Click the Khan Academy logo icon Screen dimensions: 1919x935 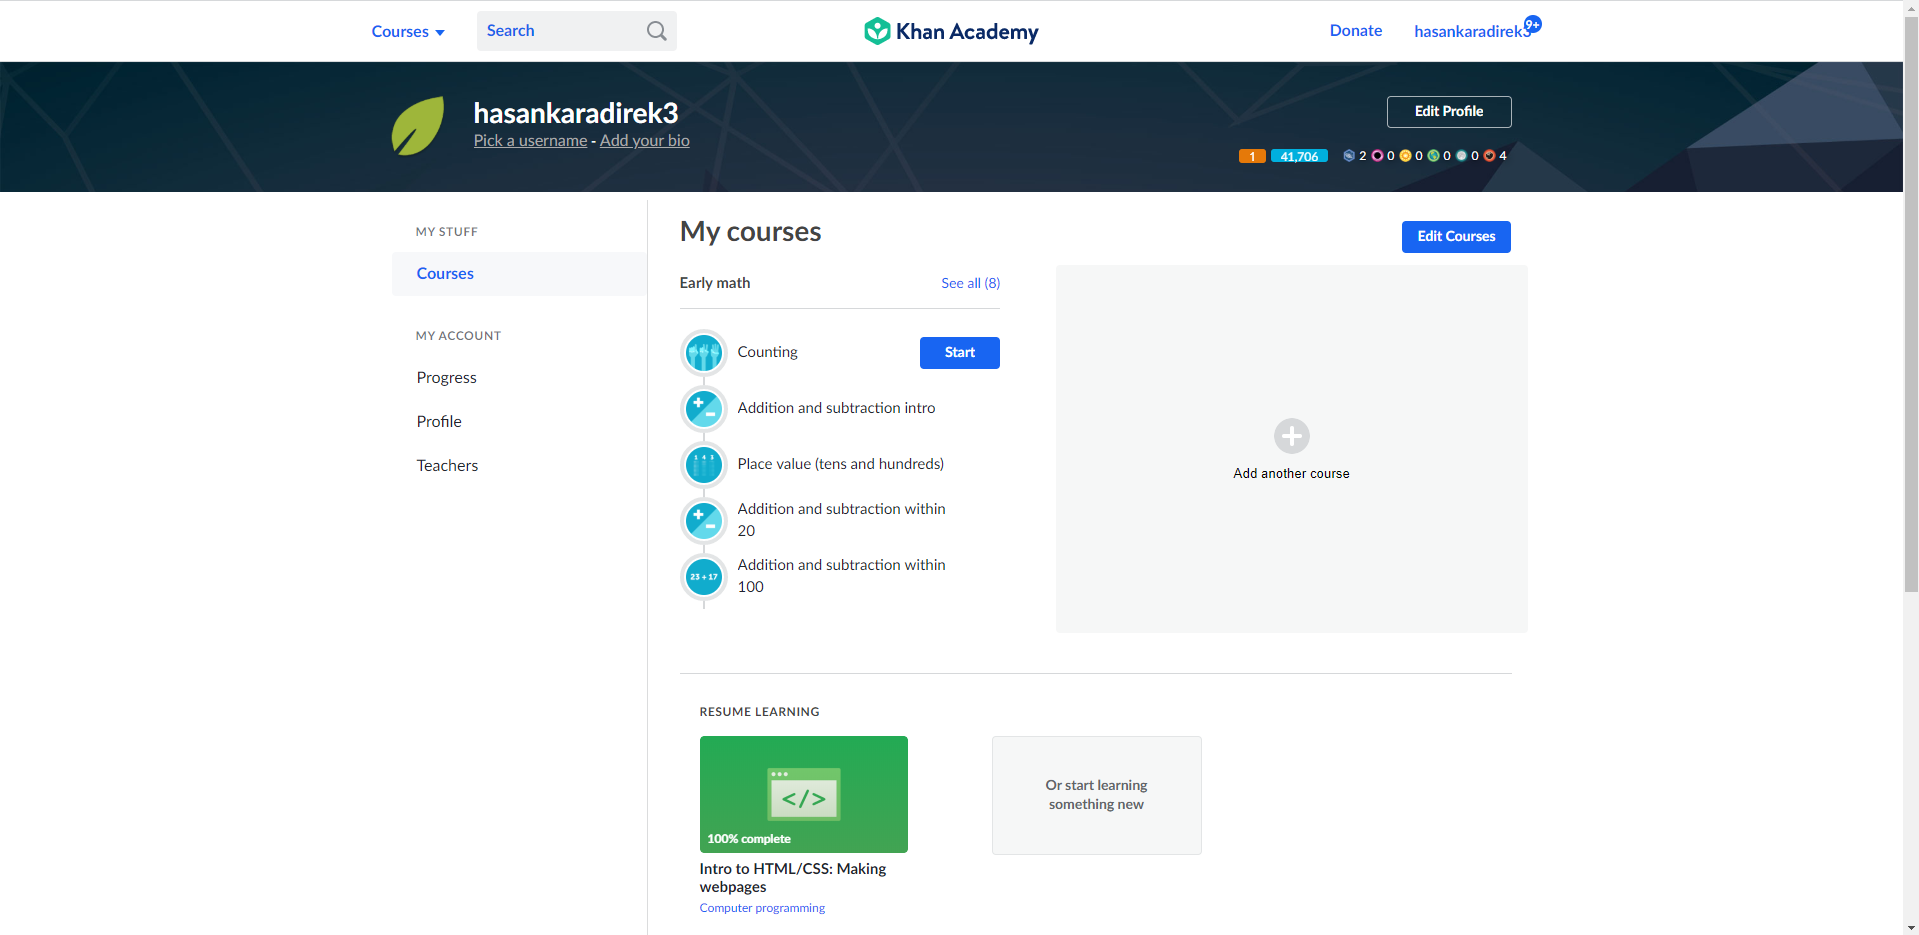click(877, 31)
